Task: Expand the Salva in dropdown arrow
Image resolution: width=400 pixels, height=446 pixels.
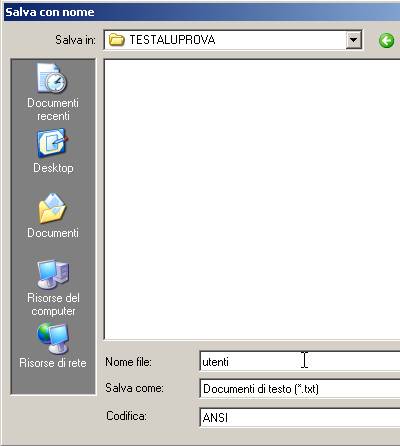Action: click(x=353, y=40)
